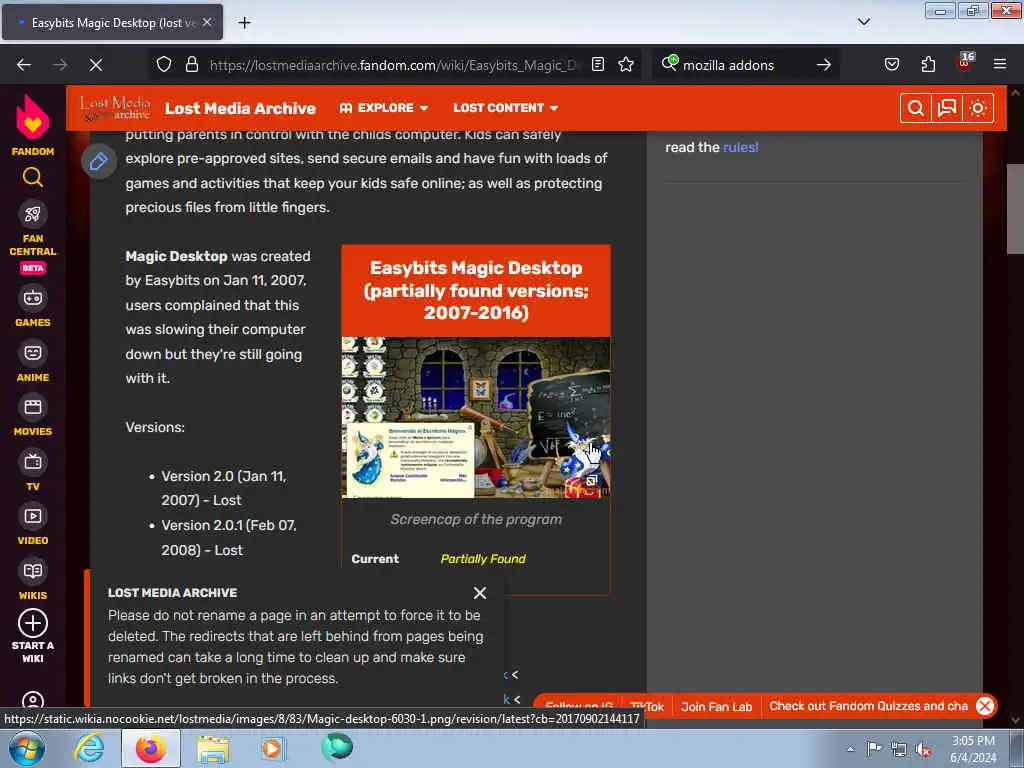The width and height of the screenshot is (1024, 768).
Task: Stop page loading X button
Action: point(95,65)
